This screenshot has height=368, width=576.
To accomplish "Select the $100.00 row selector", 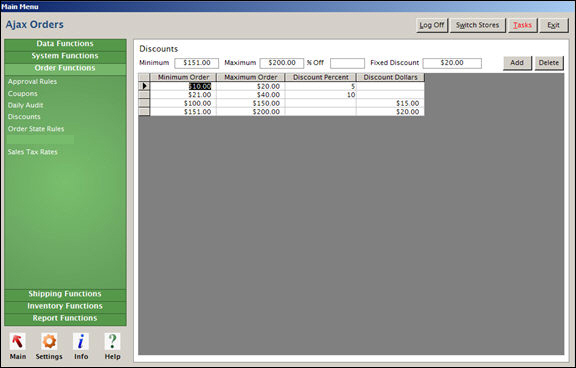I will [144, 103].
